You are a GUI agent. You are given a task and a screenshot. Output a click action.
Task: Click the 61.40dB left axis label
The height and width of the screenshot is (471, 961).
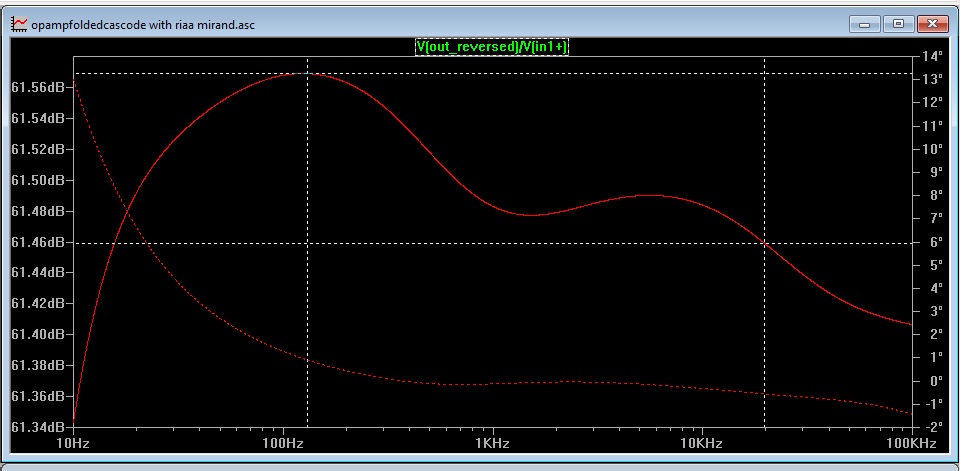(37, 334)
